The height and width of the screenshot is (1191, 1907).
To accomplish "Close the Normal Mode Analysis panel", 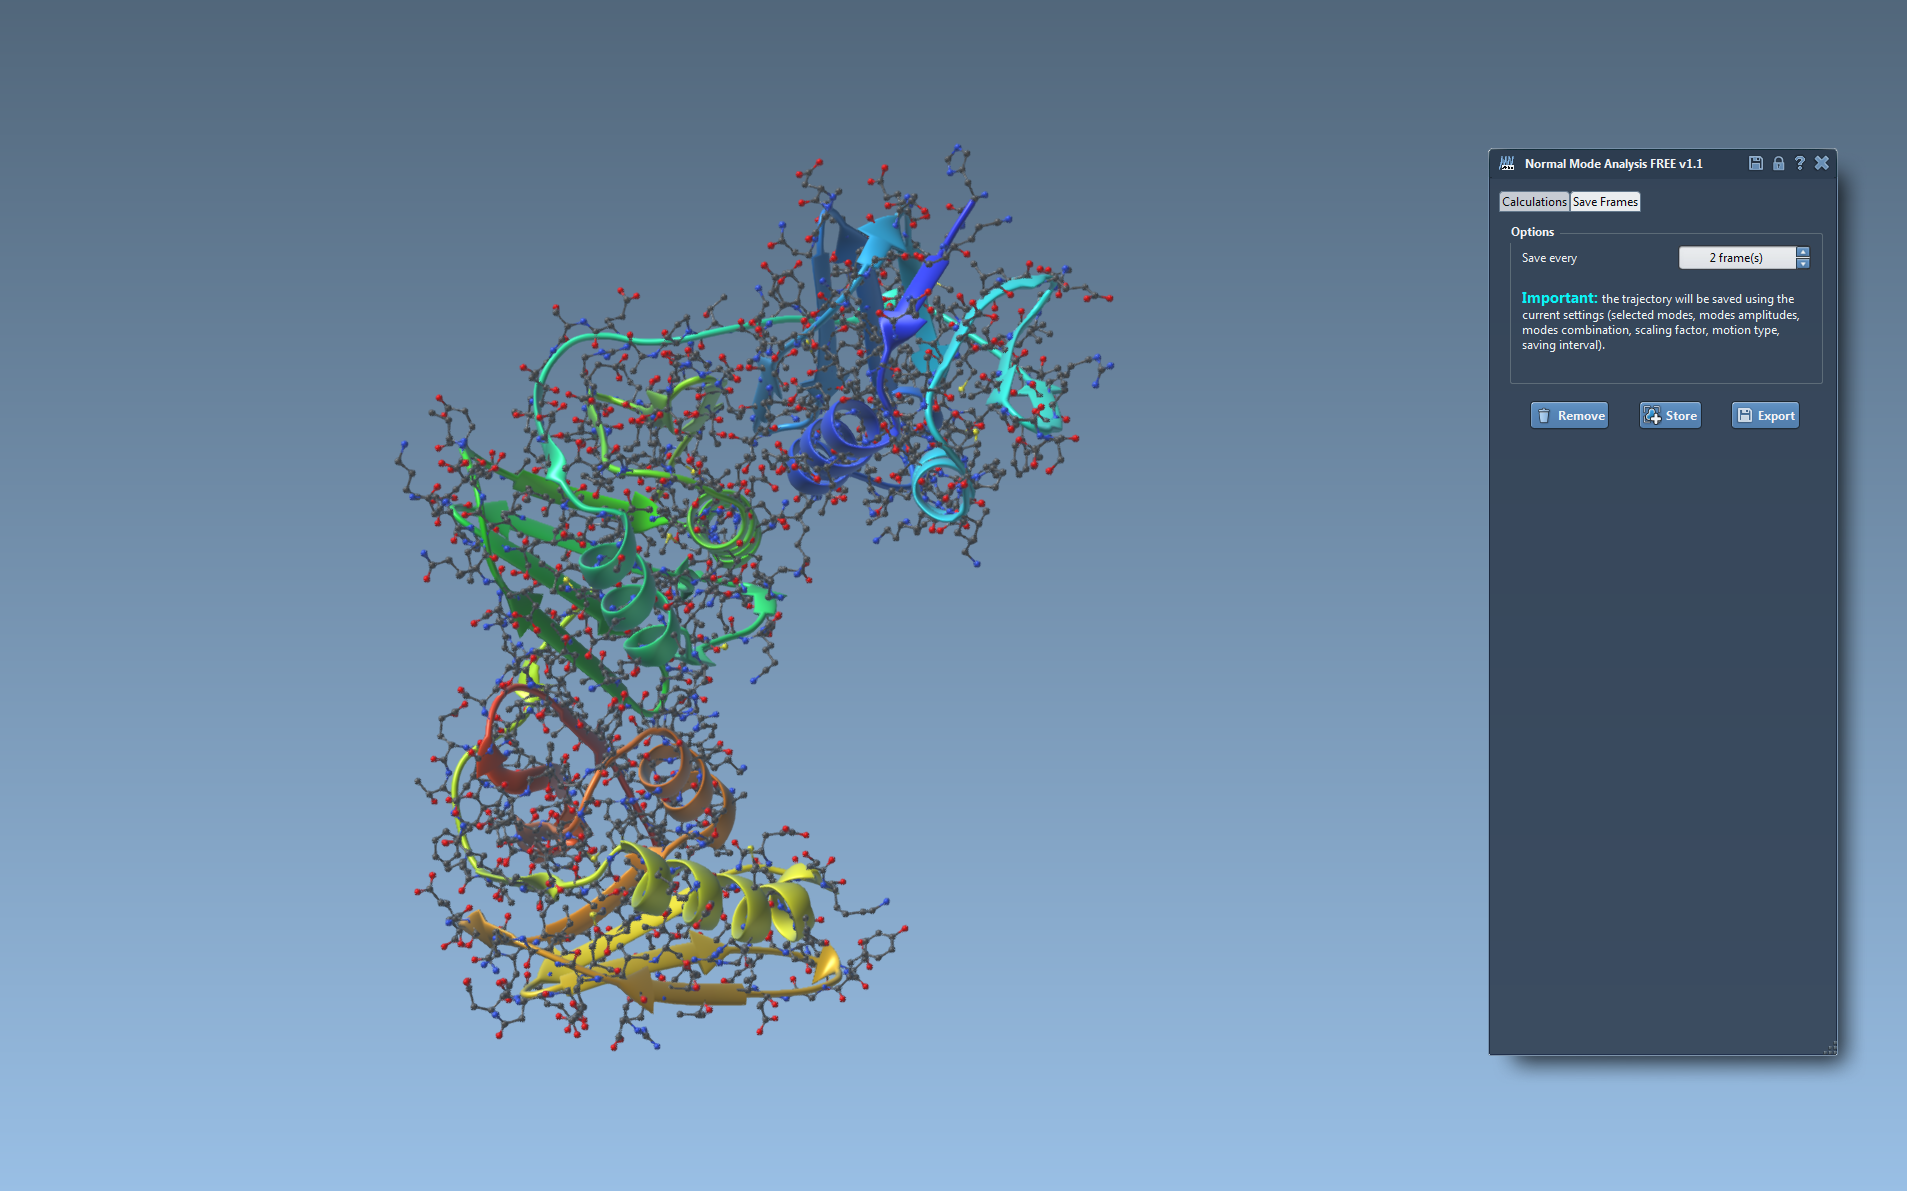I will pos(1822,163).
